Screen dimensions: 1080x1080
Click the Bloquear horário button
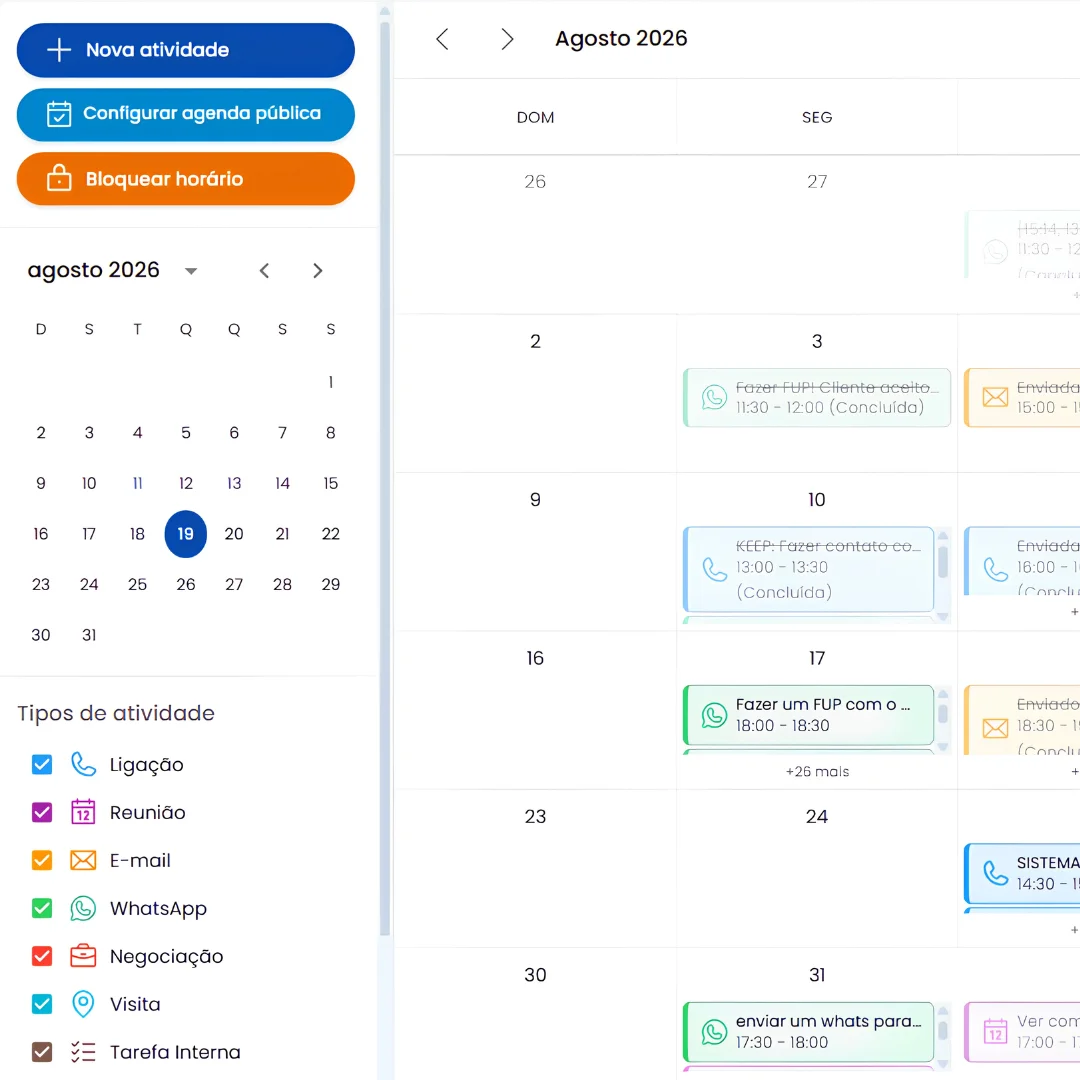(186, 179)
